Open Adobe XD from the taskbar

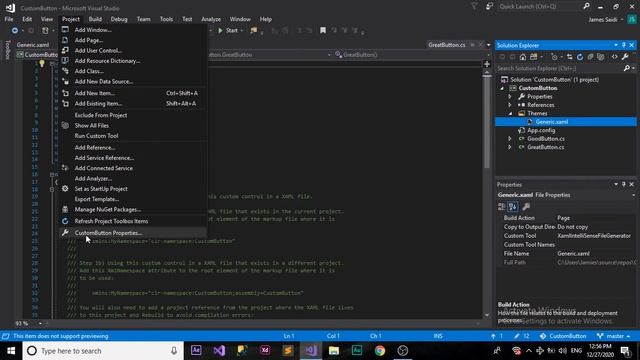(x=265, y=351)
